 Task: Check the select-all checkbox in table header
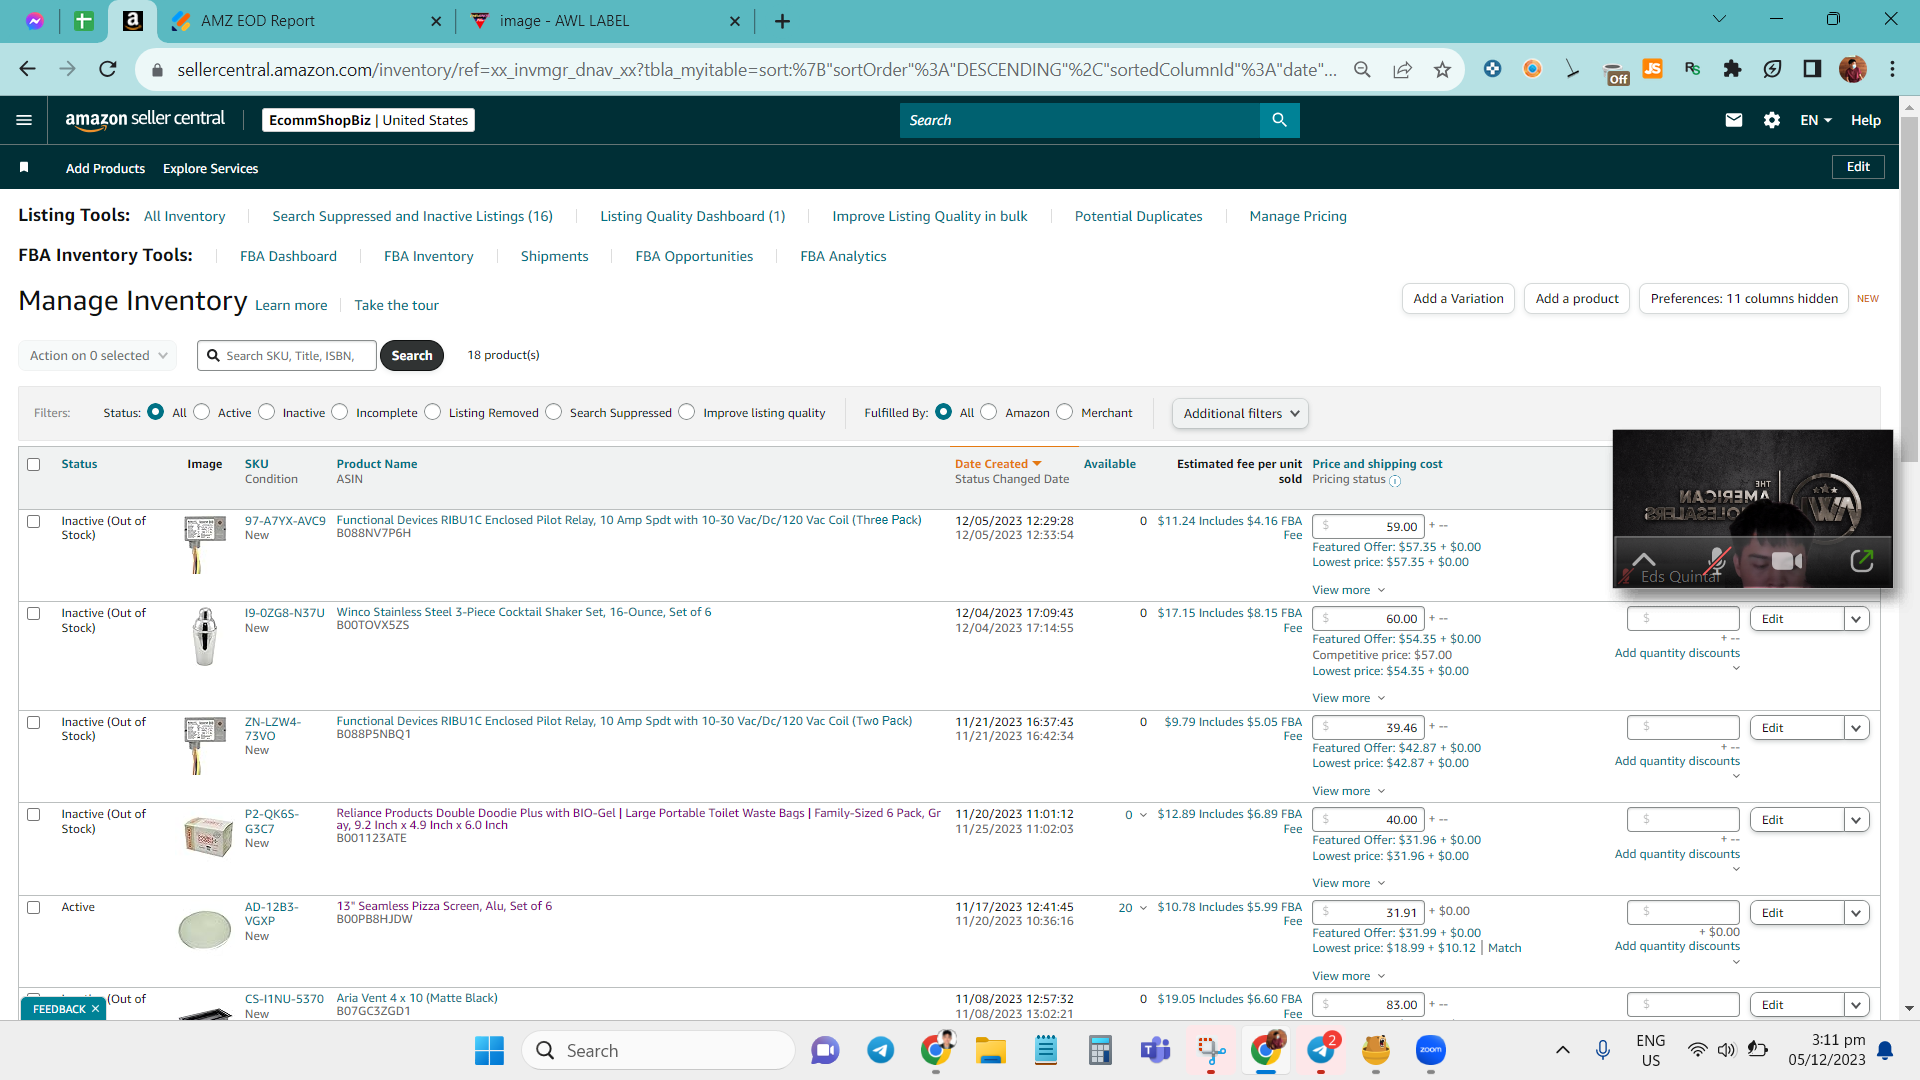[34, 464]
